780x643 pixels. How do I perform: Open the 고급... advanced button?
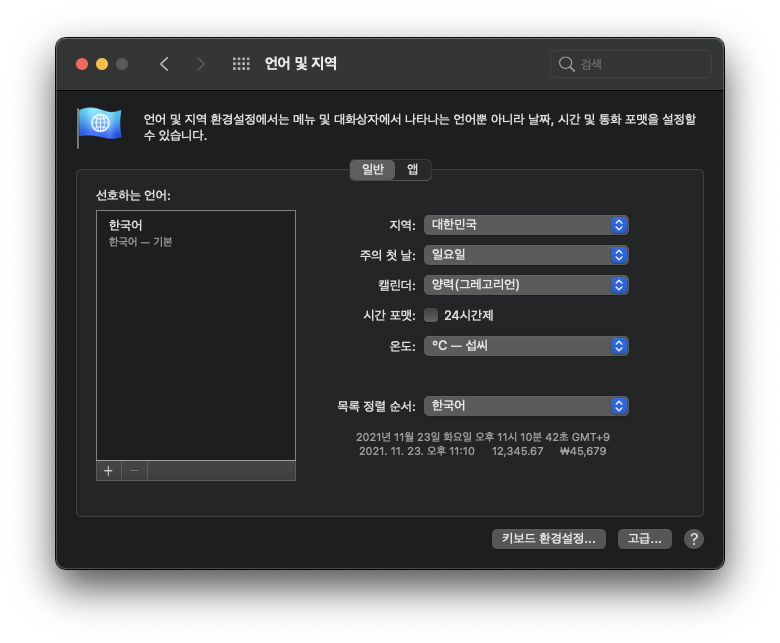(x=645, y=539)
